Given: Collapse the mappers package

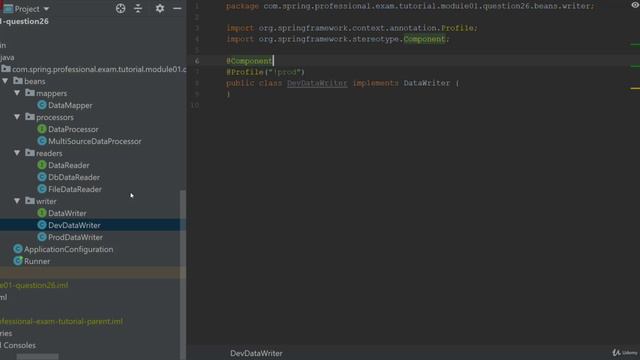Looking at the screenshot, I should pos(17,93).
